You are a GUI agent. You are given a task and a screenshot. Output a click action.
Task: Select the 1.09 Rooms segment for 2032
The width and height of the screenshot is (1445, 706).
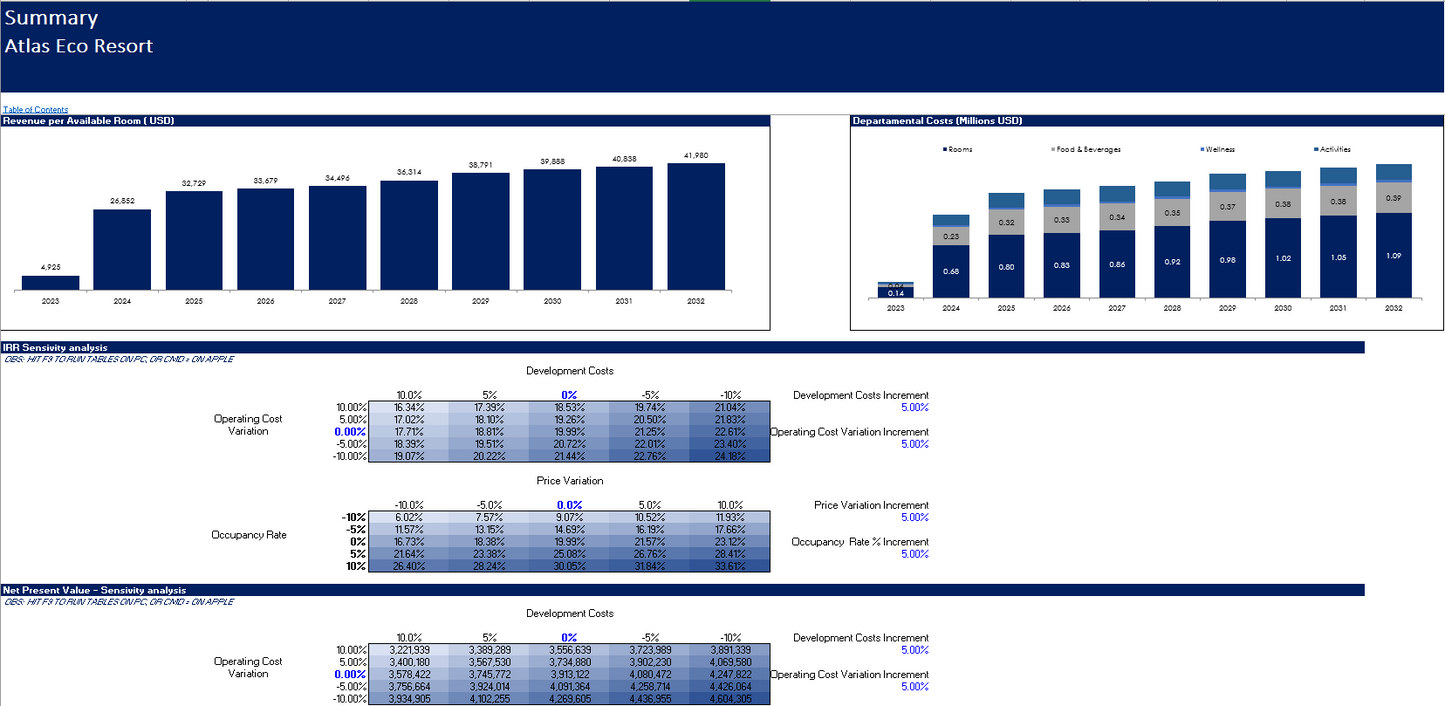point(1393,255)
